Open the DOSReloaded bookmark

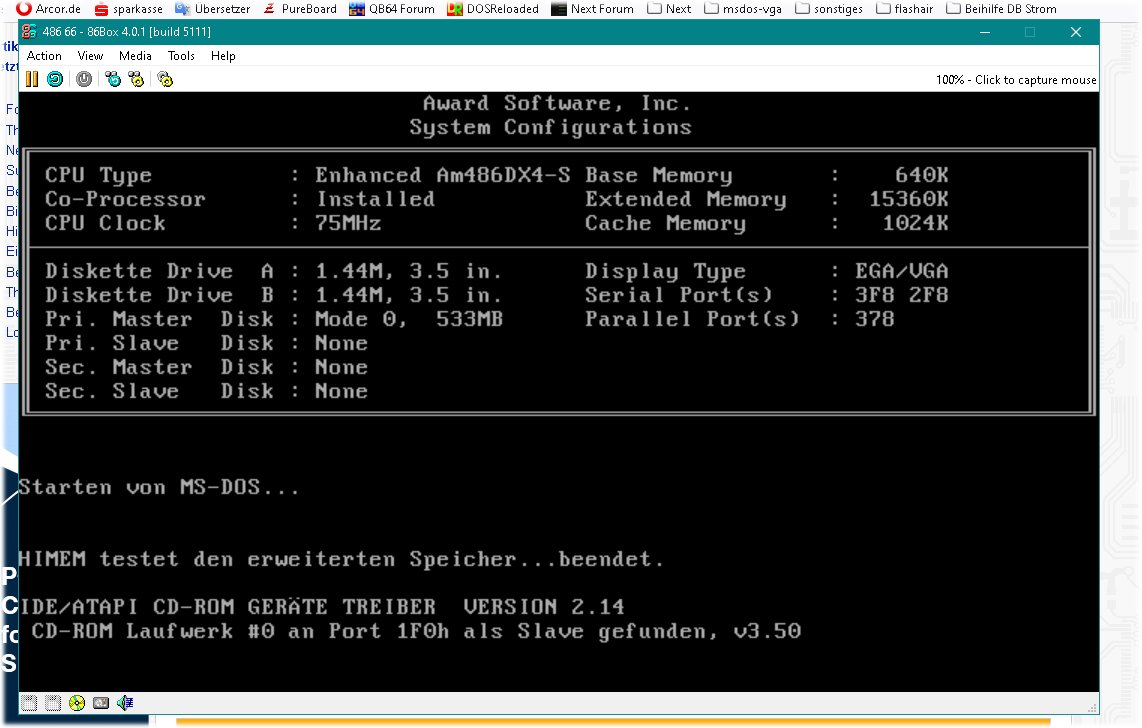pos(493,9)
